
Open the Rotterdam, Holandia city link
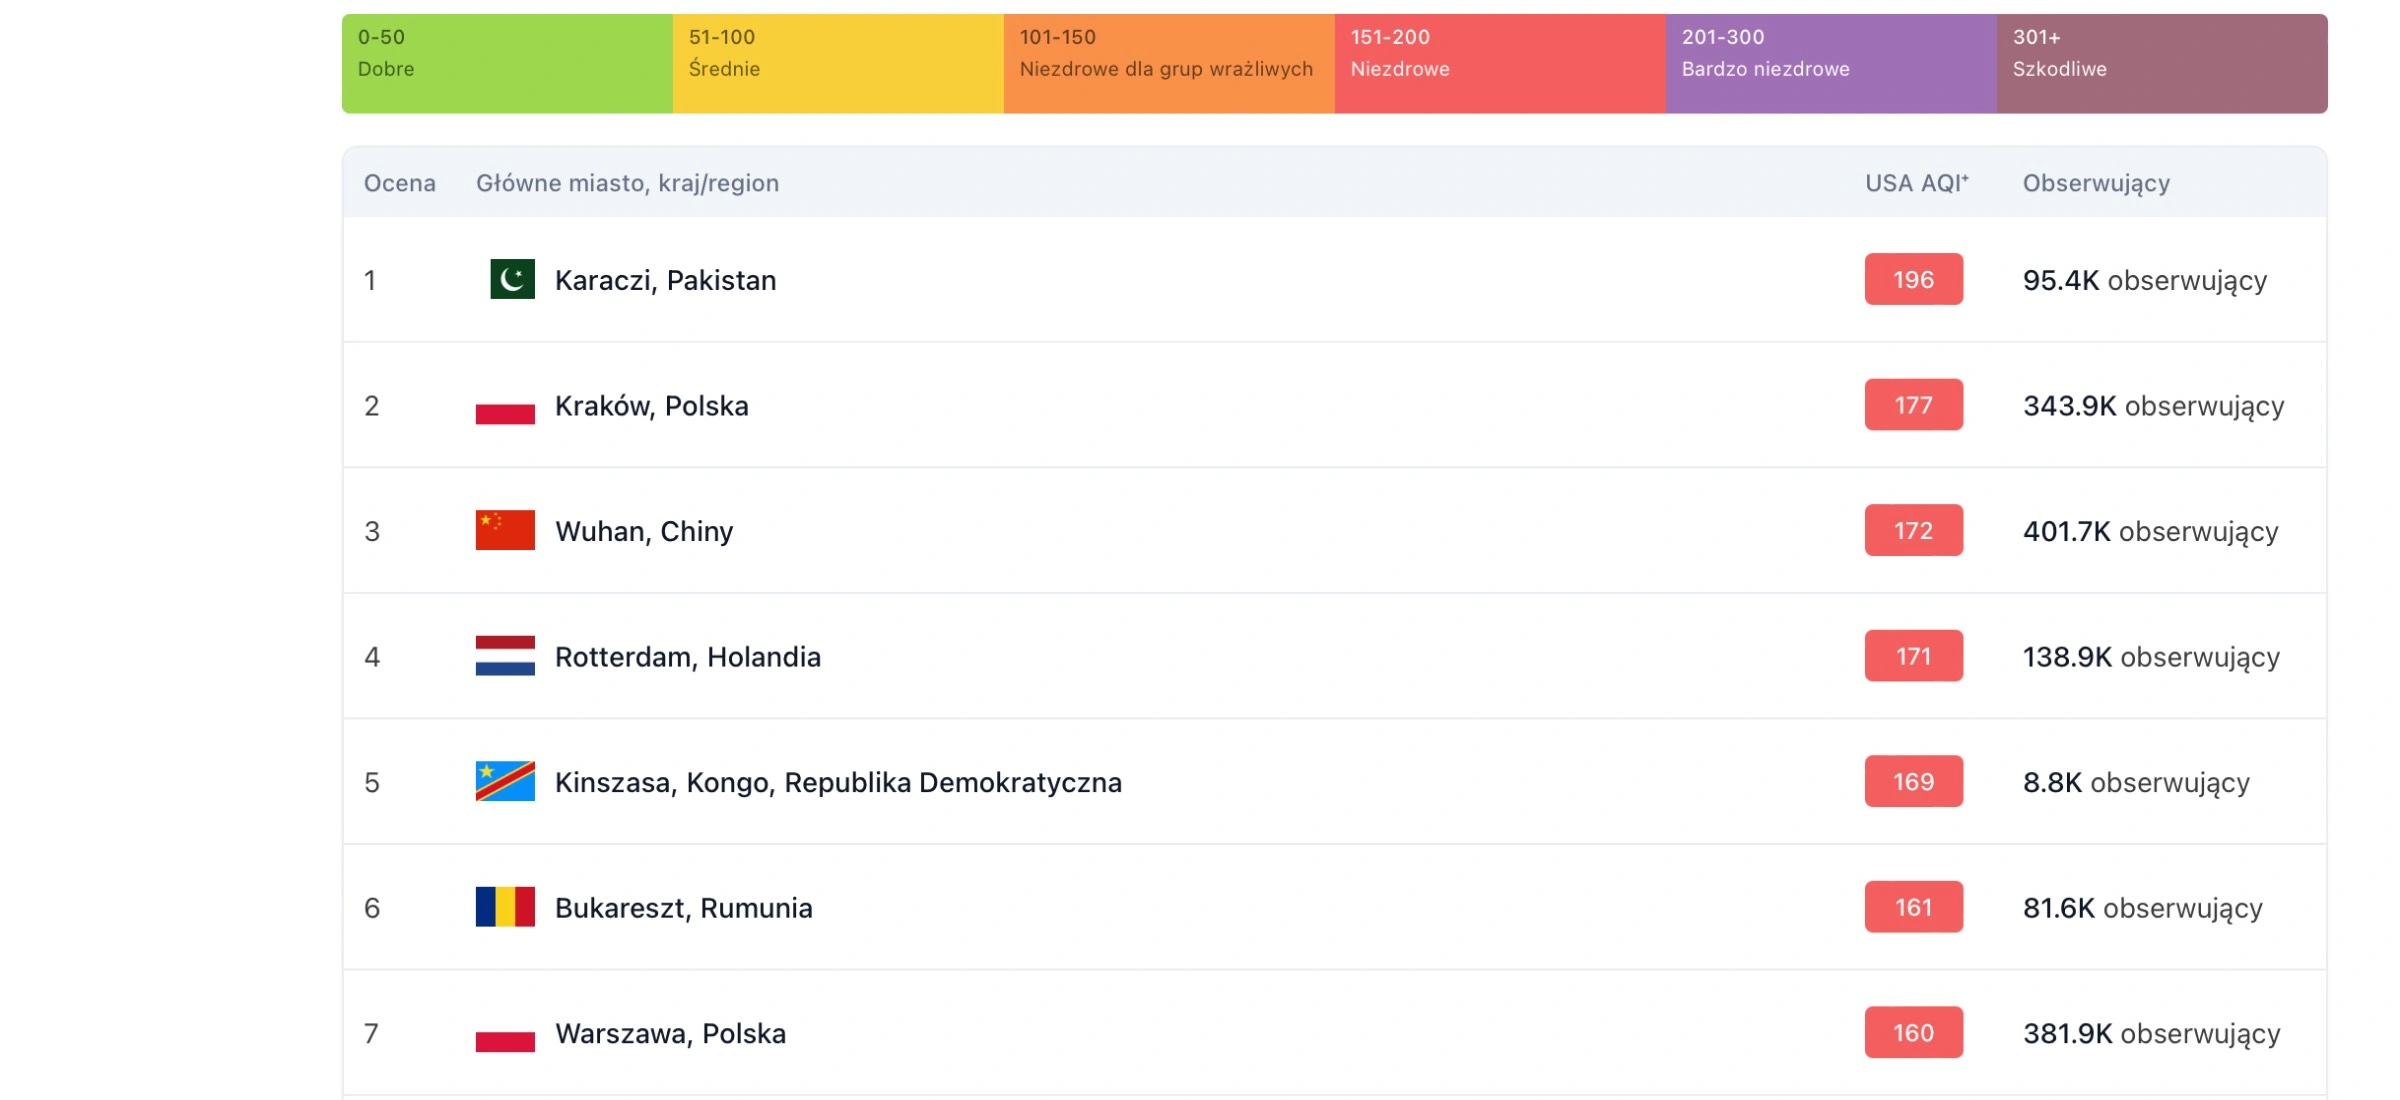[x=688, y=657]
